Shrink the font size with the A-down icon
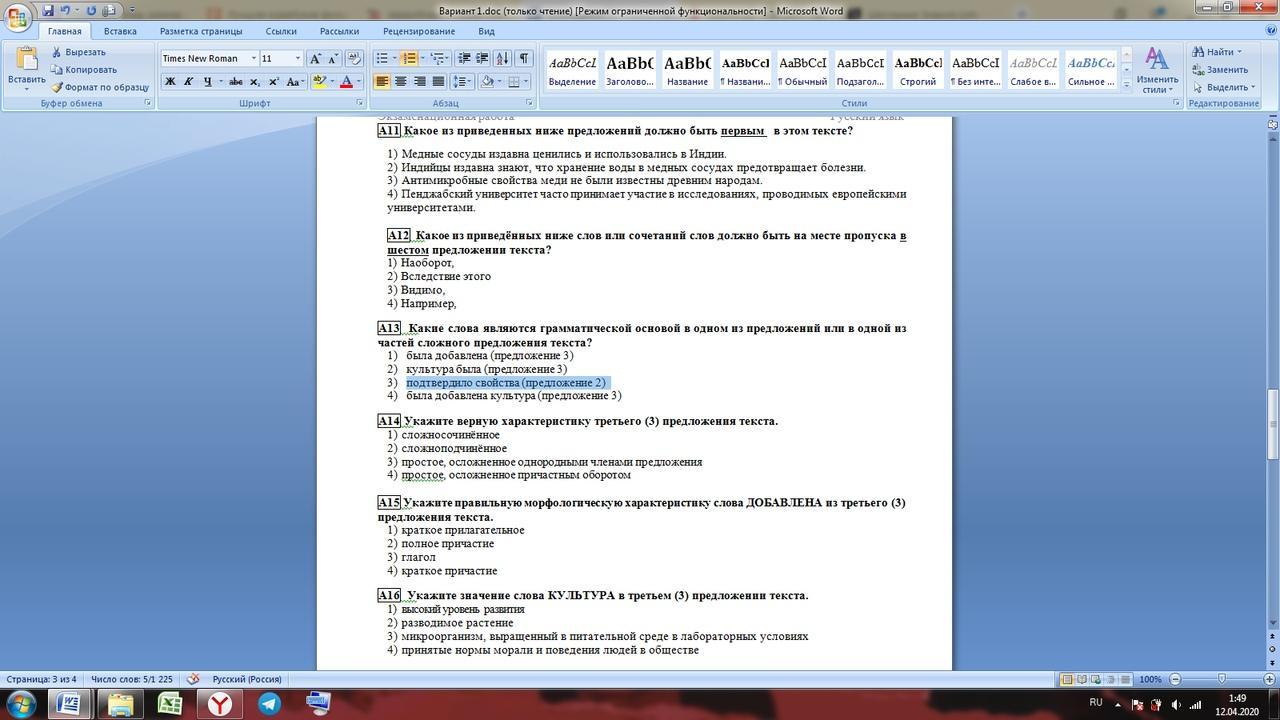 (x=332, y=58)
